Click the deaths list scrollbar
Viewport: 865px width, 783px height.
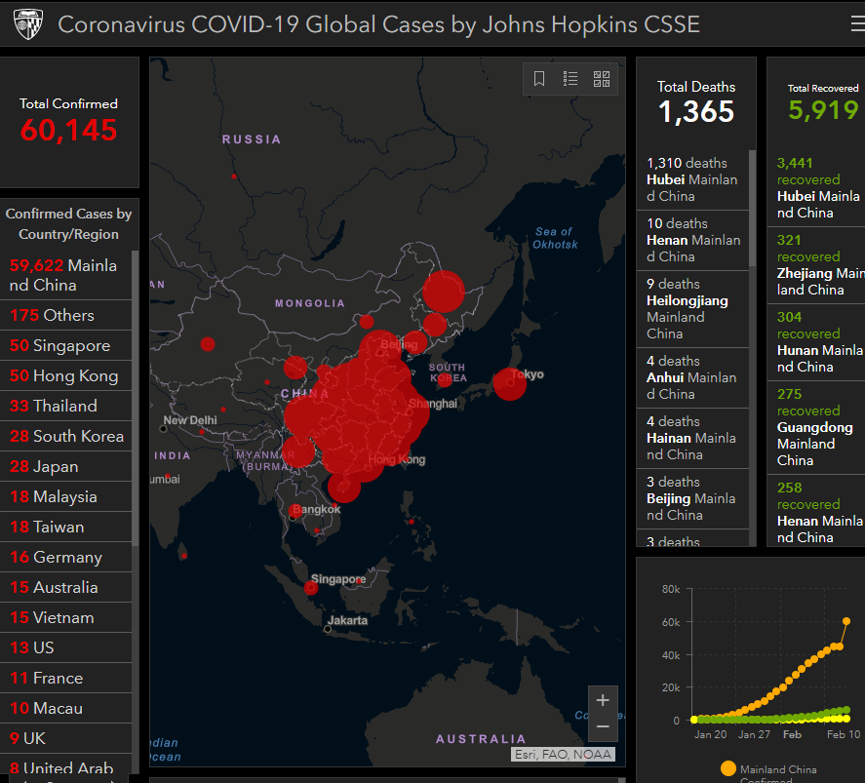coord(752,208)
